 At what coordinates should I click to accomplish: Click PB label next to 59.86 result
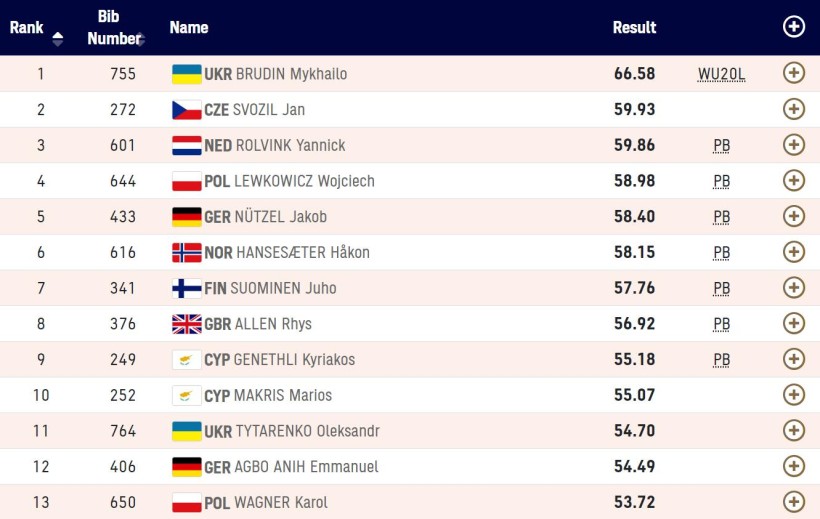pos(721,146)
